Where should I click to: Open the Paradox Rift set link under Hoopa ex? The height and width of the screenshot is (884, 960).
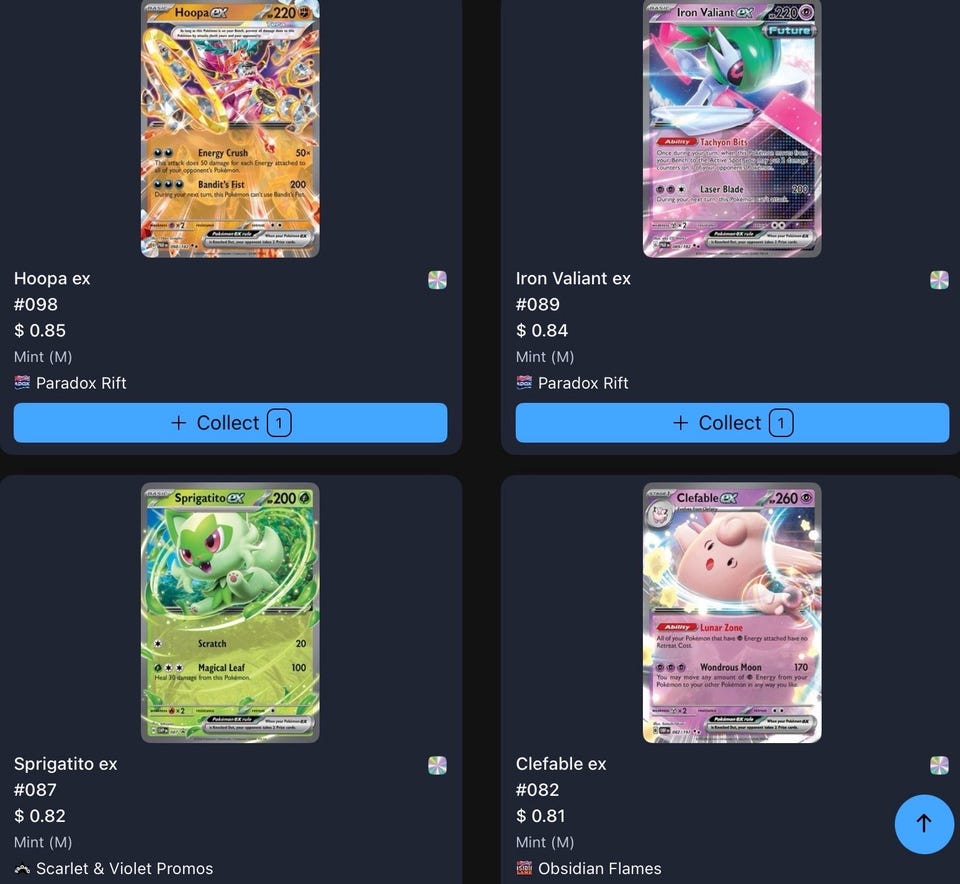(81, 383)
